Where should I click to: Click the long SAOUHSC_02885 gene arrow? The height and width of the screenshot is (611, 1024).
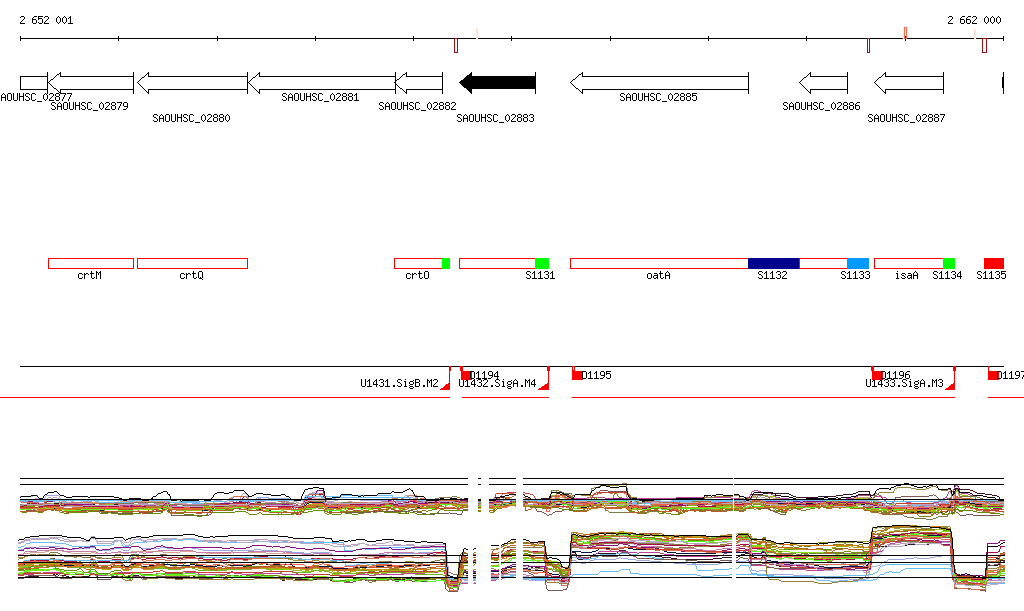tap(659, 83)
